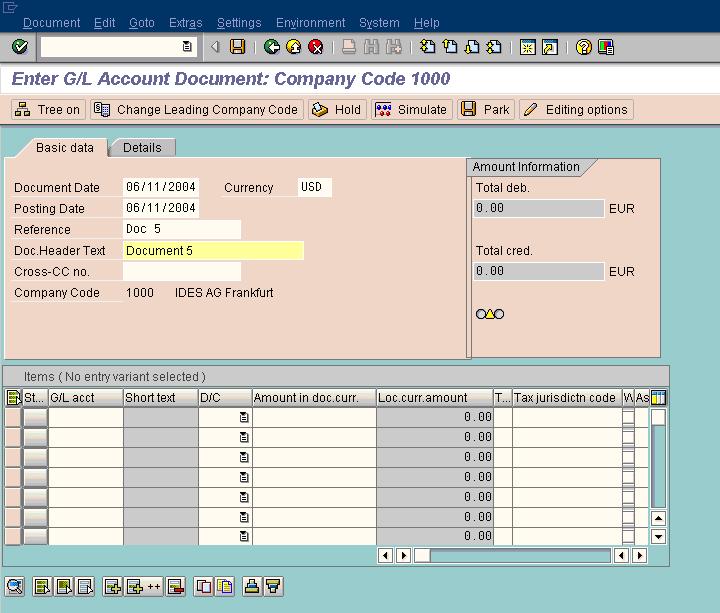This screenshot has height=613, width=720.
Task: Open the Extras menu
Action: 185,22
